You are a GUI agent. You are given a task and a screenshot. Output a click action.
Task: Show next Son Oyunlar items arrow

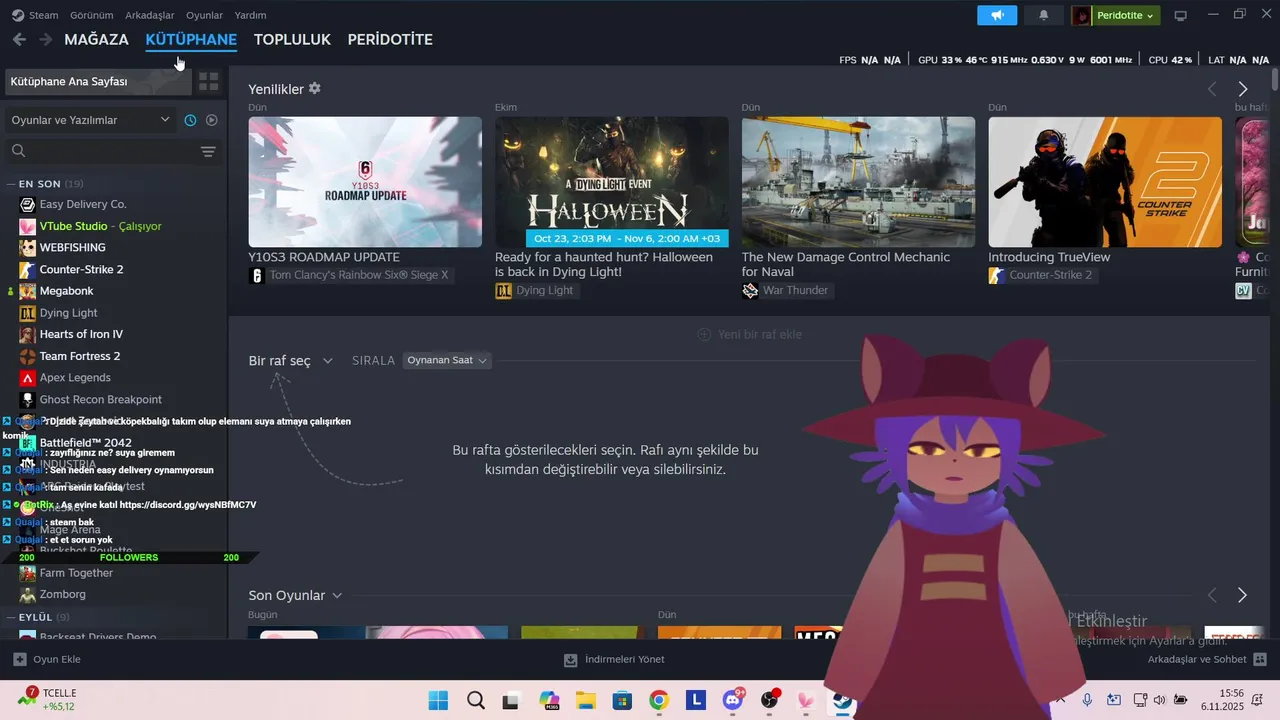coord(1243,595)
